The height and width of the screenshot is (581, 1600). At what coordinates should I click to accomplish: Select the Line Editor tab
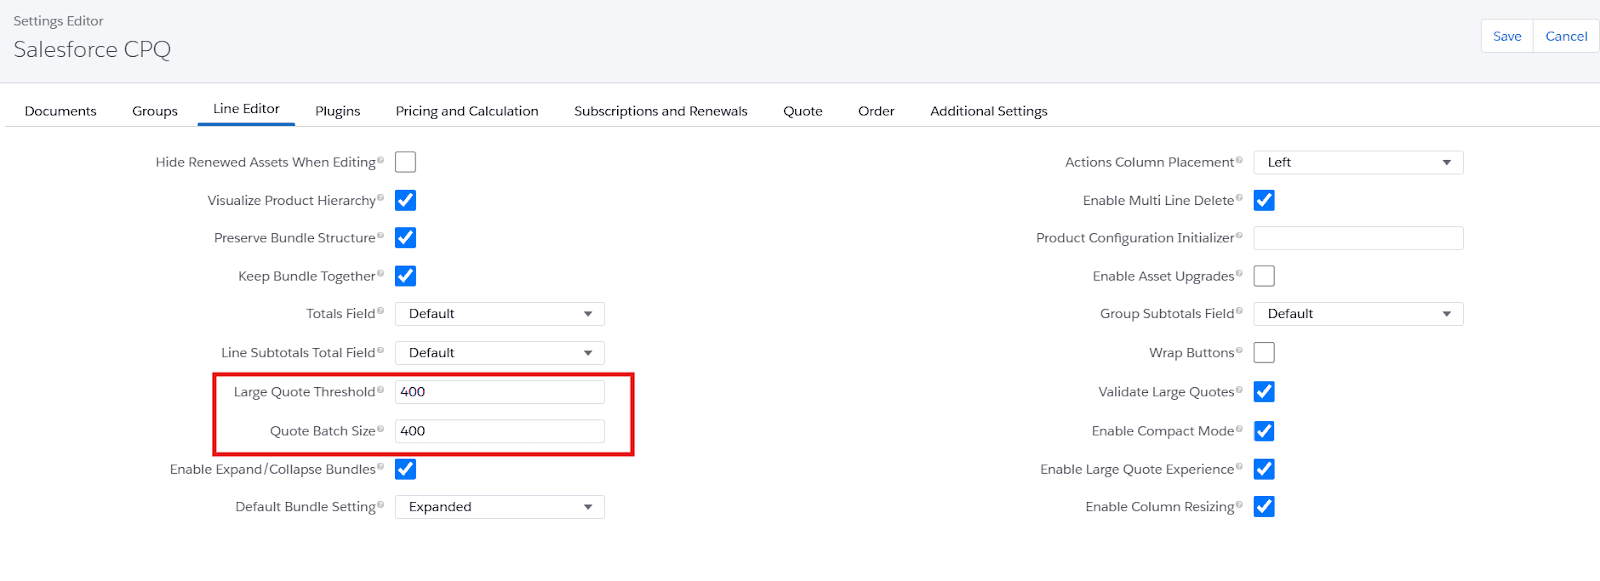pos(246,109)
